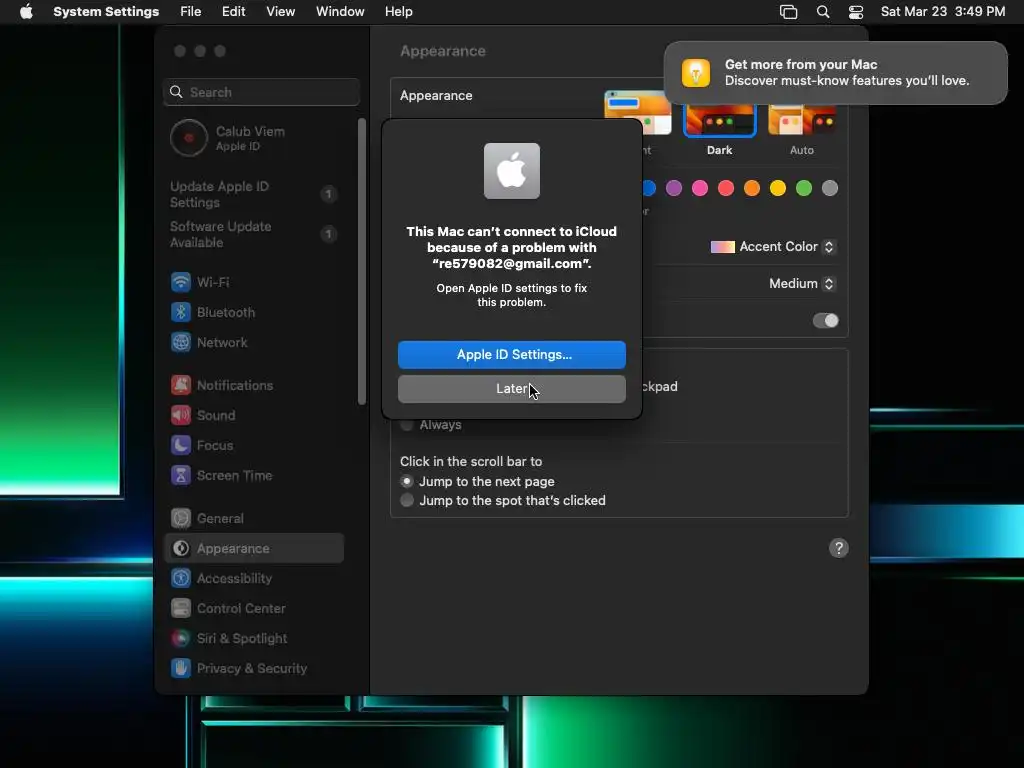The width and height of the screenshot is (1024, 768).
Task: Open the Wi-Fi settings icon
Action: (x=181, y=282)
